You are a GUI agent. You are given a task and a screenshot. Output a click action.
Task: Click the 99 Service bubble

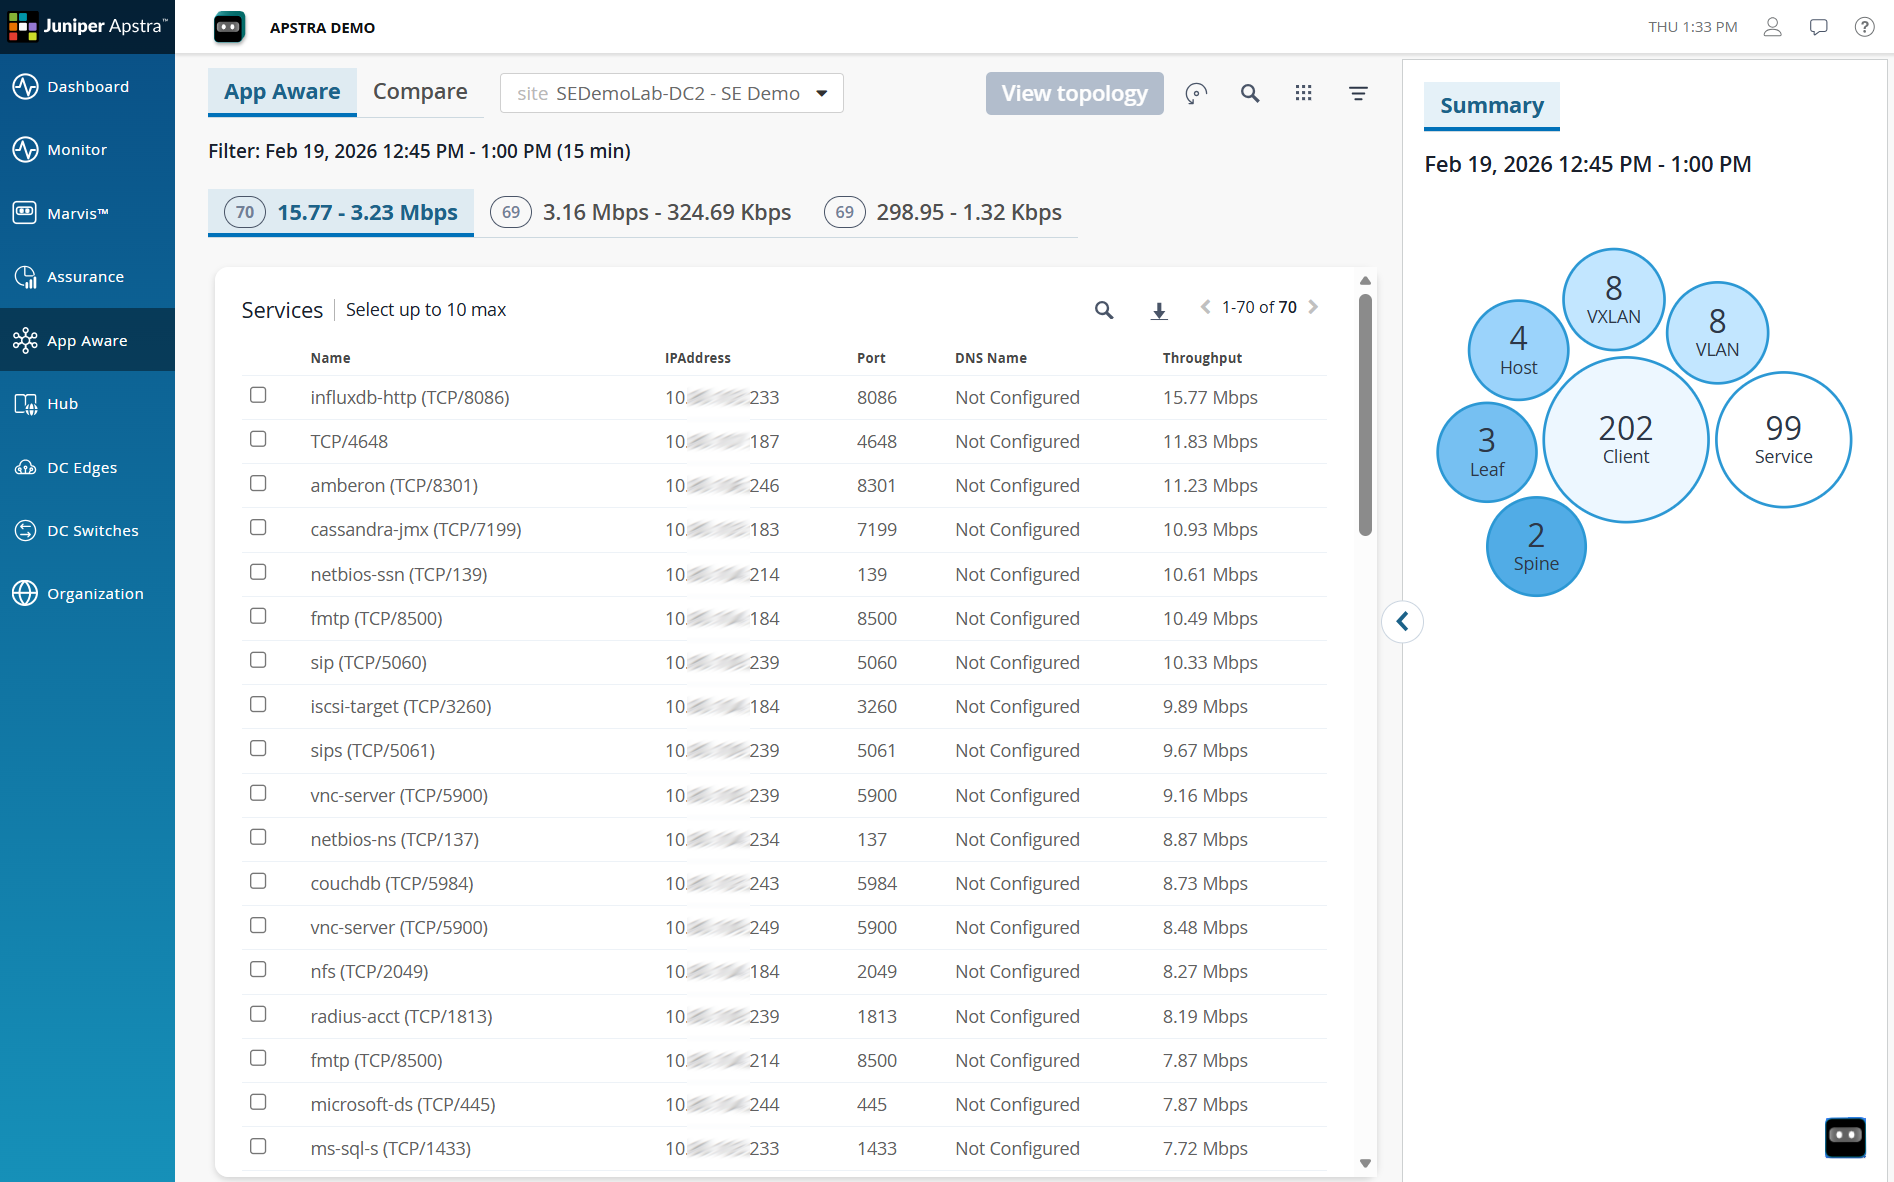coord(1783,439)
